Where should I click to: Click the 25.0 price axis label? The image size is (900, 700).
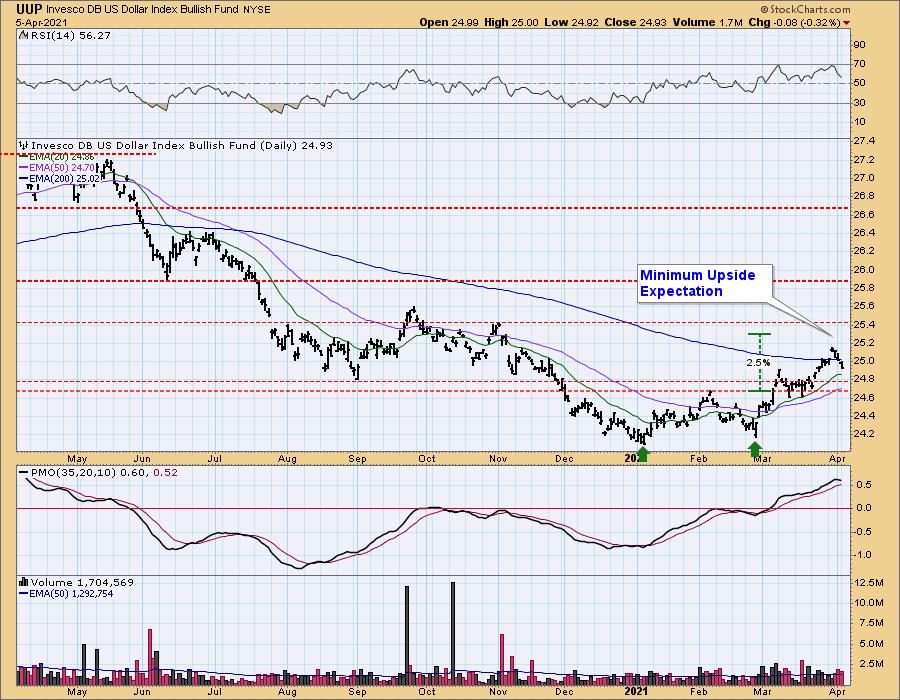(863, 361)
